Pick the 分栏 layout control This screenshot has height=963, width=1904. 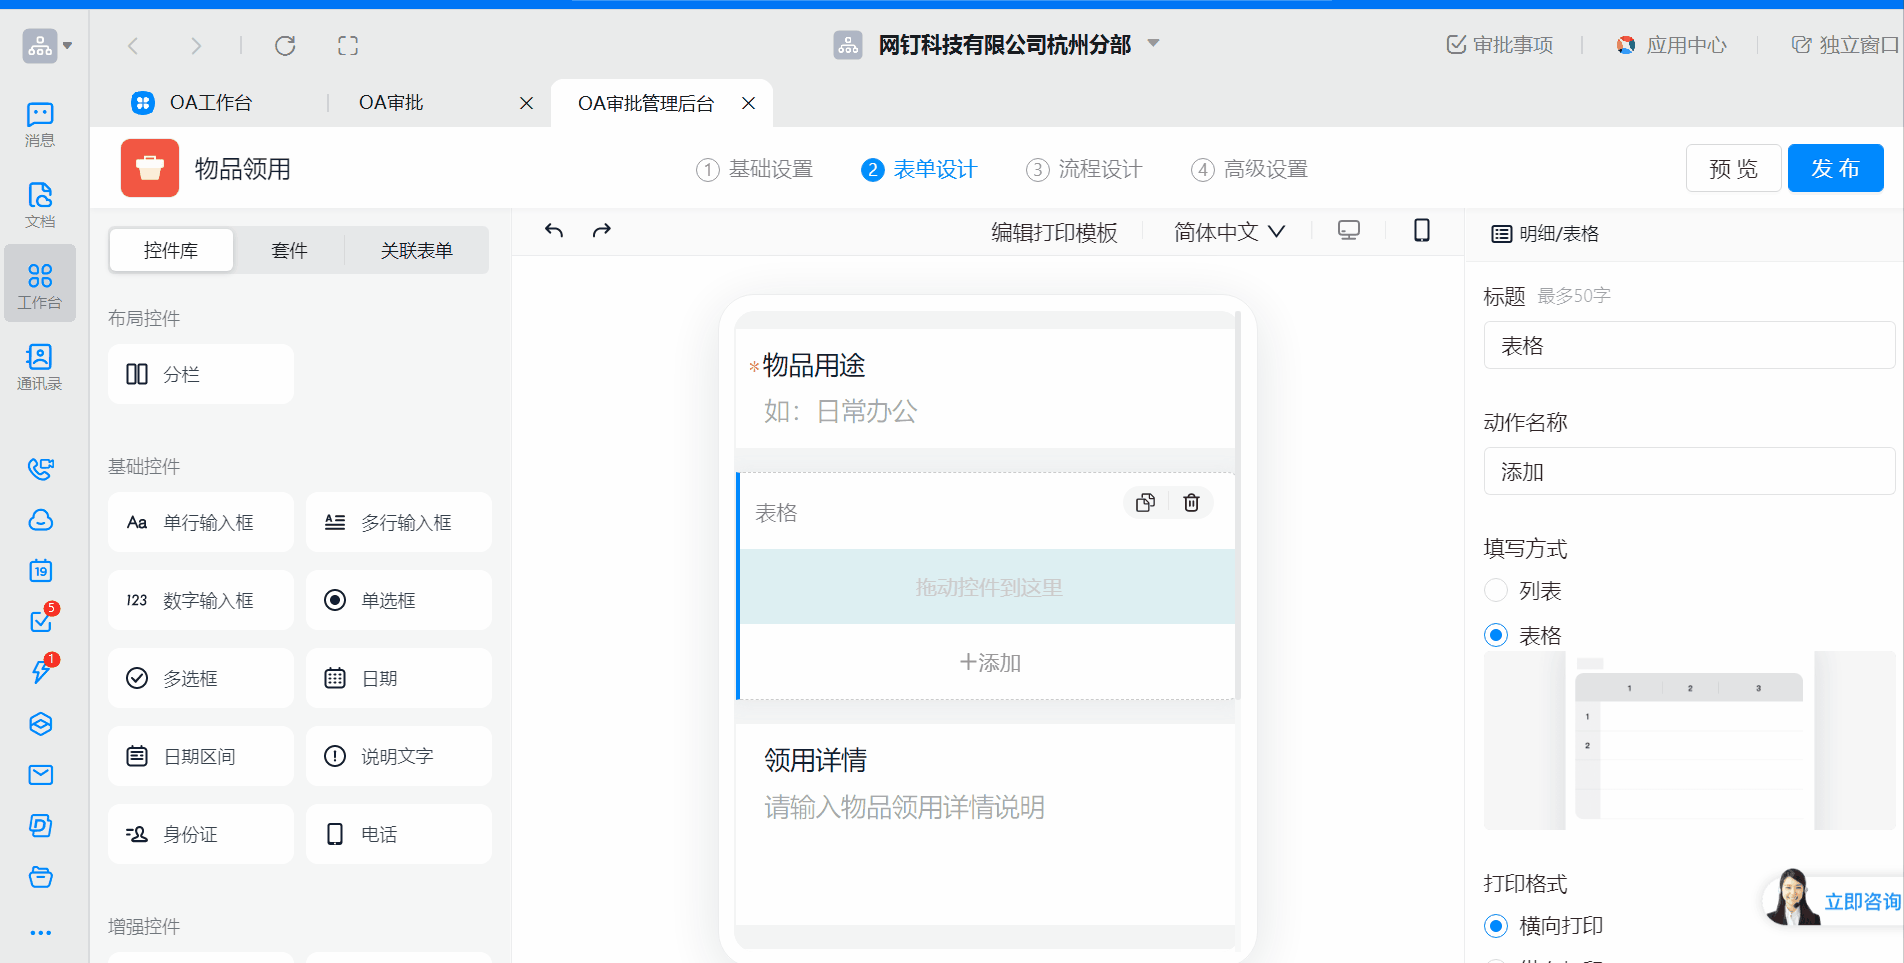pyautogui.click(x=201, y=374)
